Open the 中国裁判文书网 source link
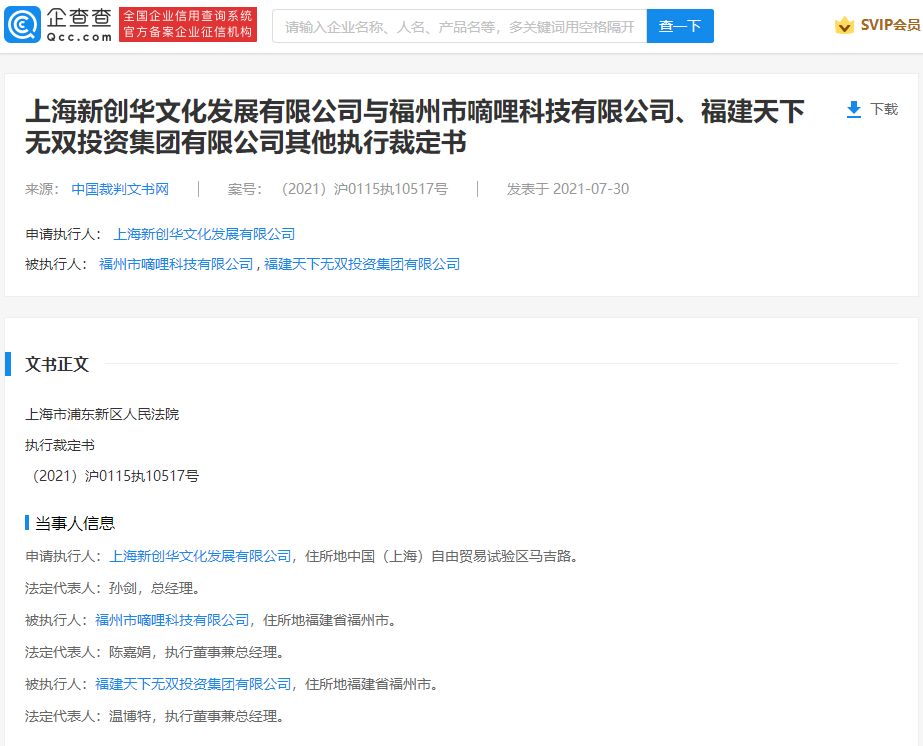This screenshot has width=923, height=746. [x=120, y=189]
